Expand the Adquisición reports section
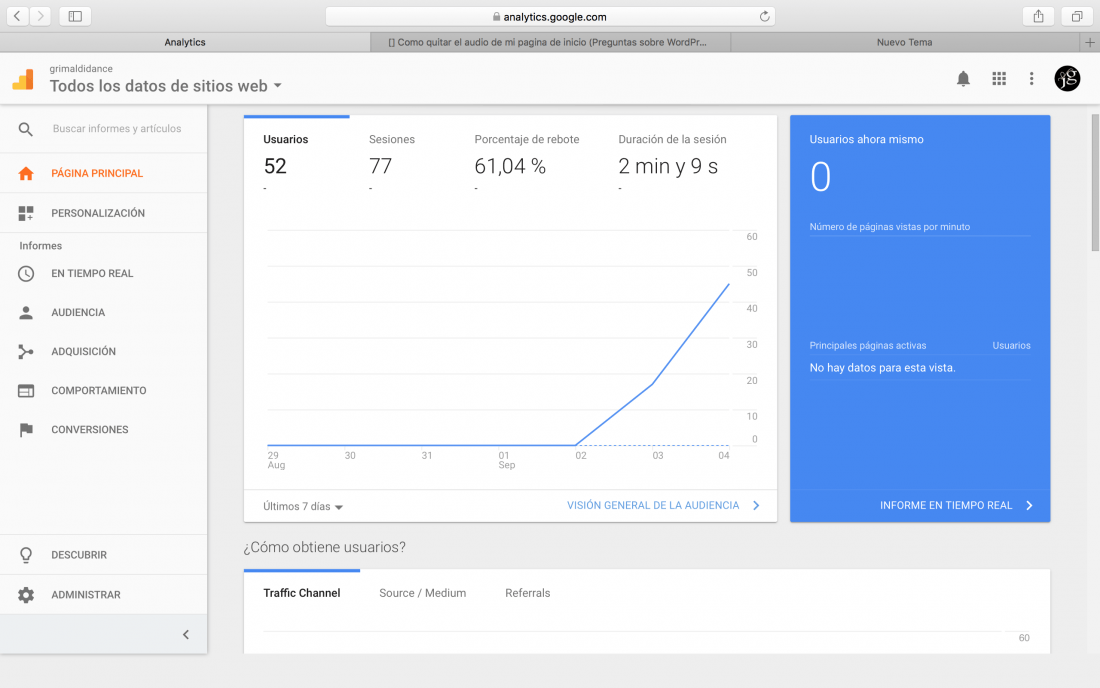 pyautogui.click(x=104, y=351)
